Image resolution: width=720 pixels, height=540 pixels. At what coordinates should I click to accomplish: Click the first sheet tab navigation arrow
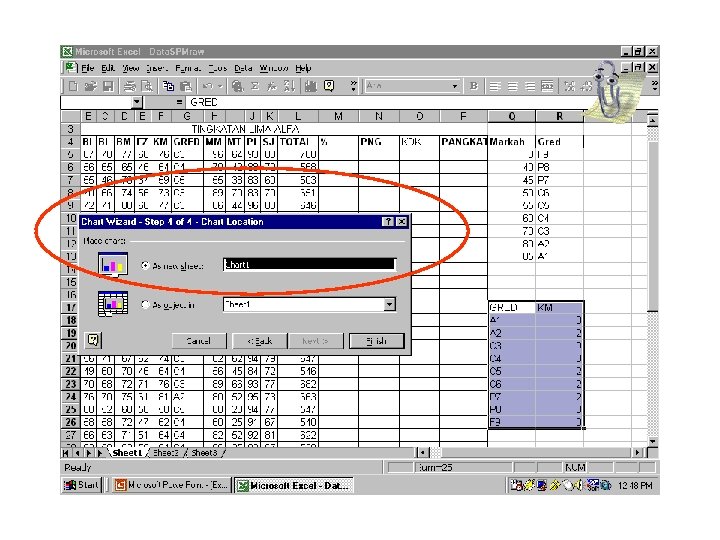66,453
